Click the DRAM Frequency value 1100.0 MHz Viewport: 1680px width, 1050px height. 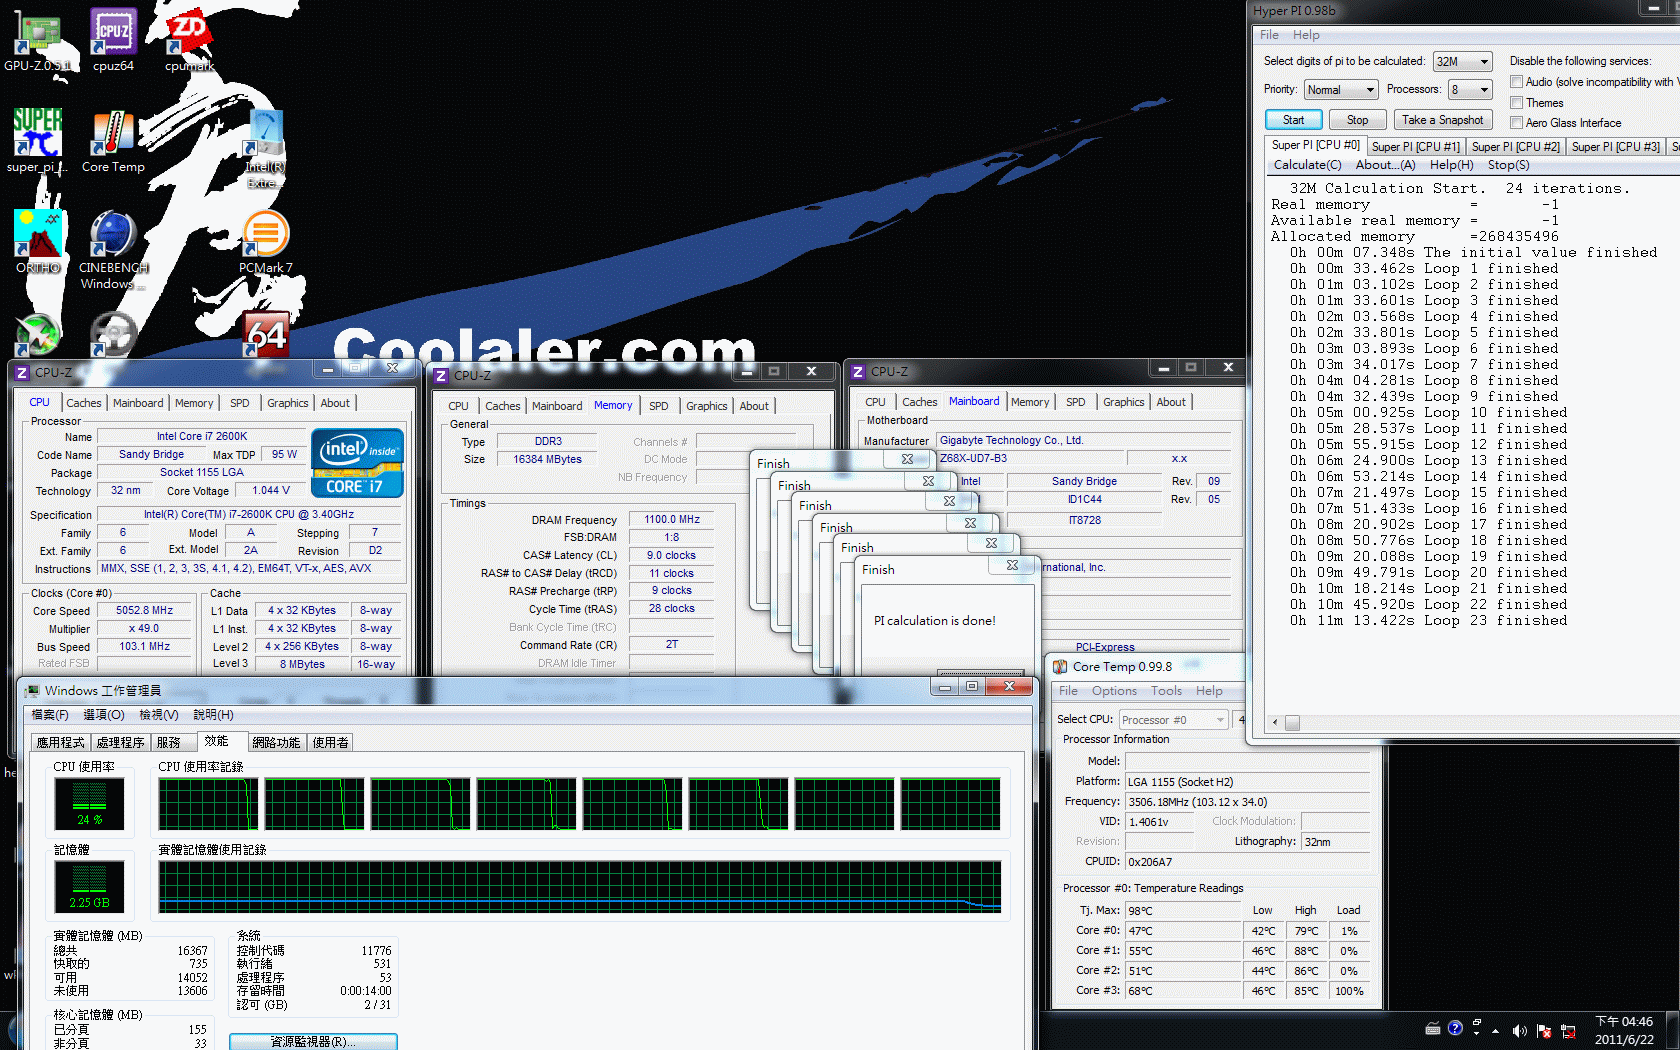coord(672,519)
